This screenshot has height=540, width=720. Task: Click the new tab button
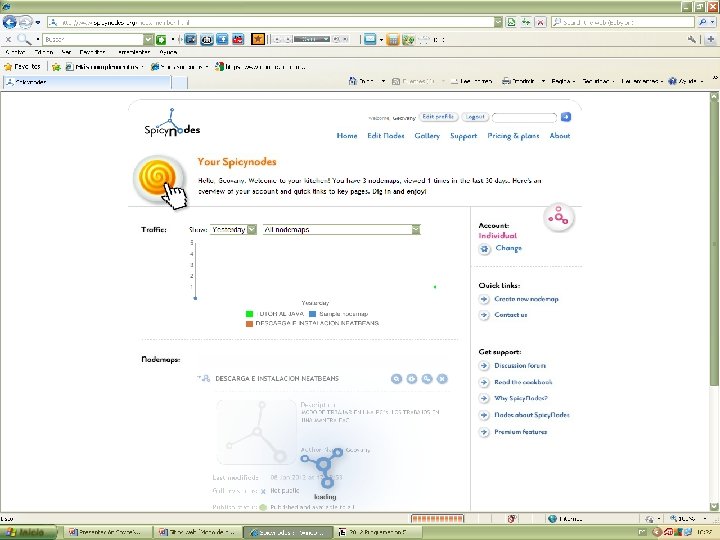coord(180,82)
